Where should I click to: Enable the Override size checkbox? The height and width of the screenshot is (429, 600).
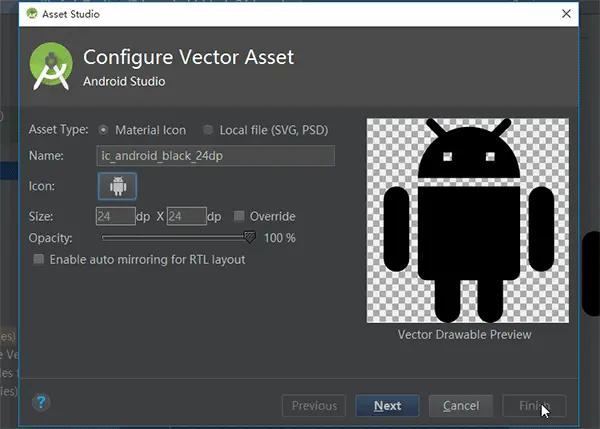pos(239,216)
